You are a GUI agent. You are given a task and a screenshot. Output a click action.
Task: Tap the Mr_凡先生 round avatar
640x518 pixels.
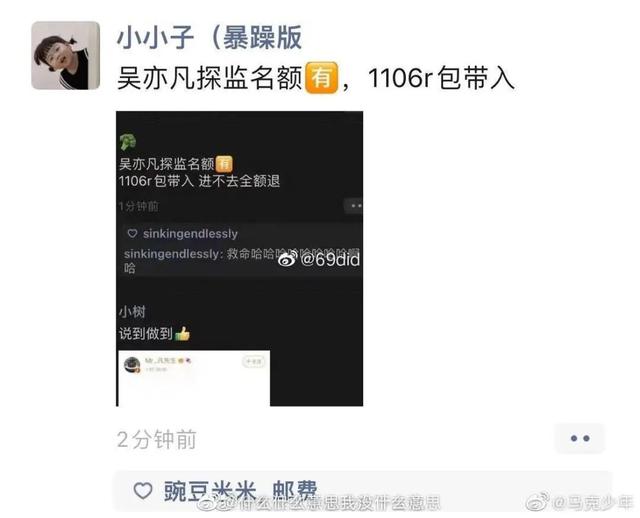coord(132,365)
